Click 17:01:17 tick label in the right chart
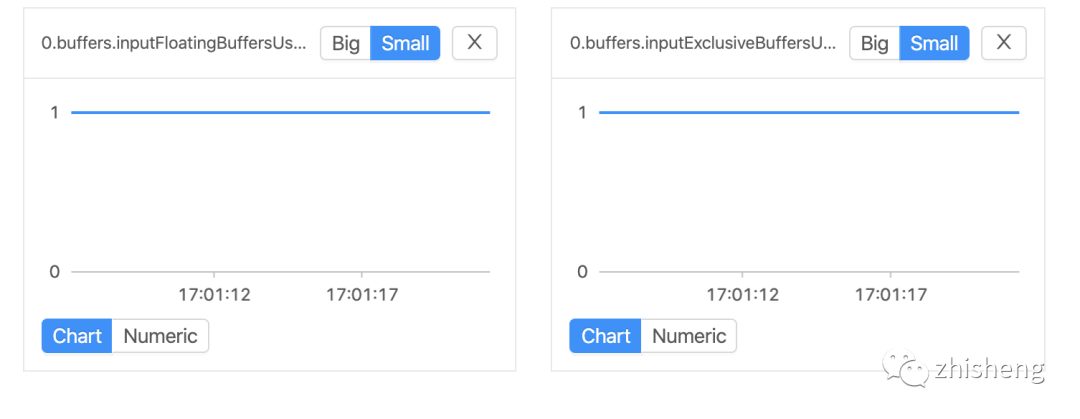 coord(891,295)
